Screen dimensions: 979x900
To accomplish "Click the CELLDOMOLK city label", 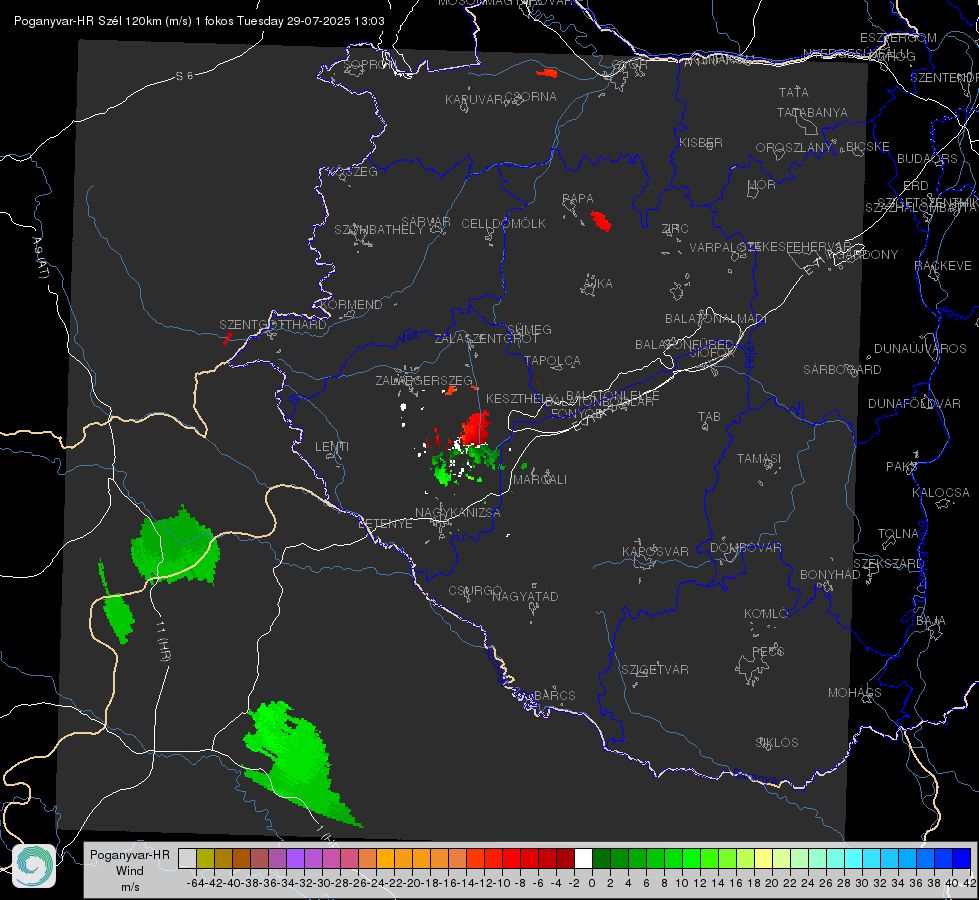I will [504, 224].
